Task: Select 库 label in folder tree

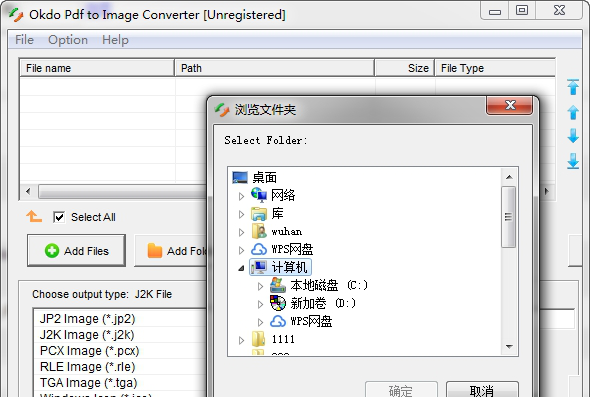Action: coord(277,213)
